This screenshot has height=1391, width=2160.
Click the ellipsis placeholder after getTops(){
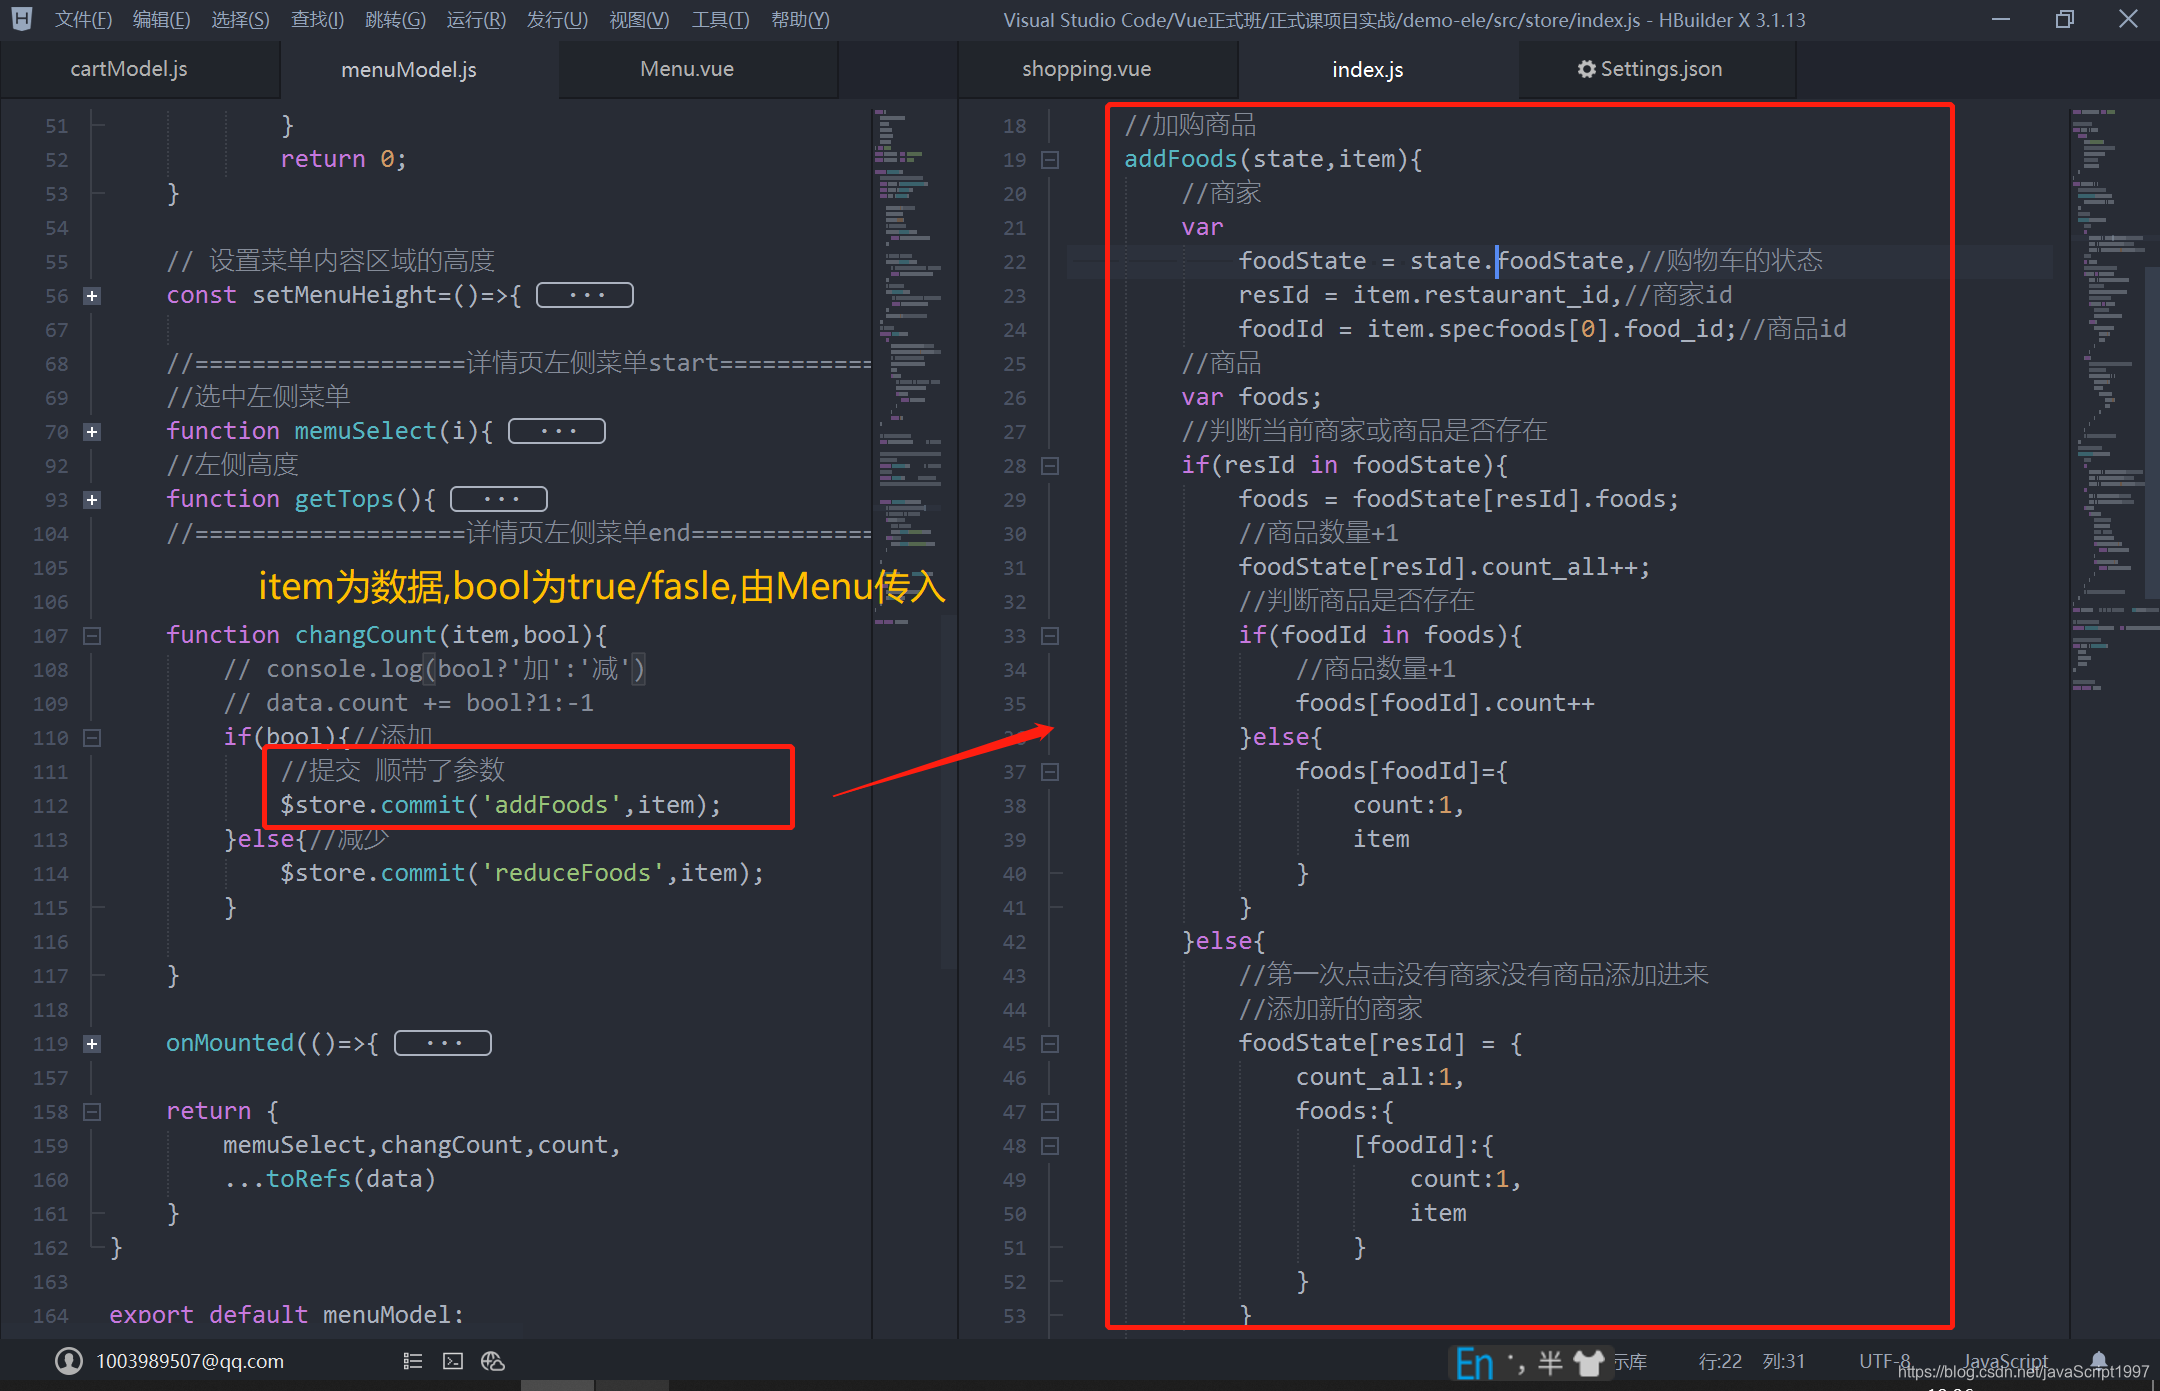click(499, 499)
